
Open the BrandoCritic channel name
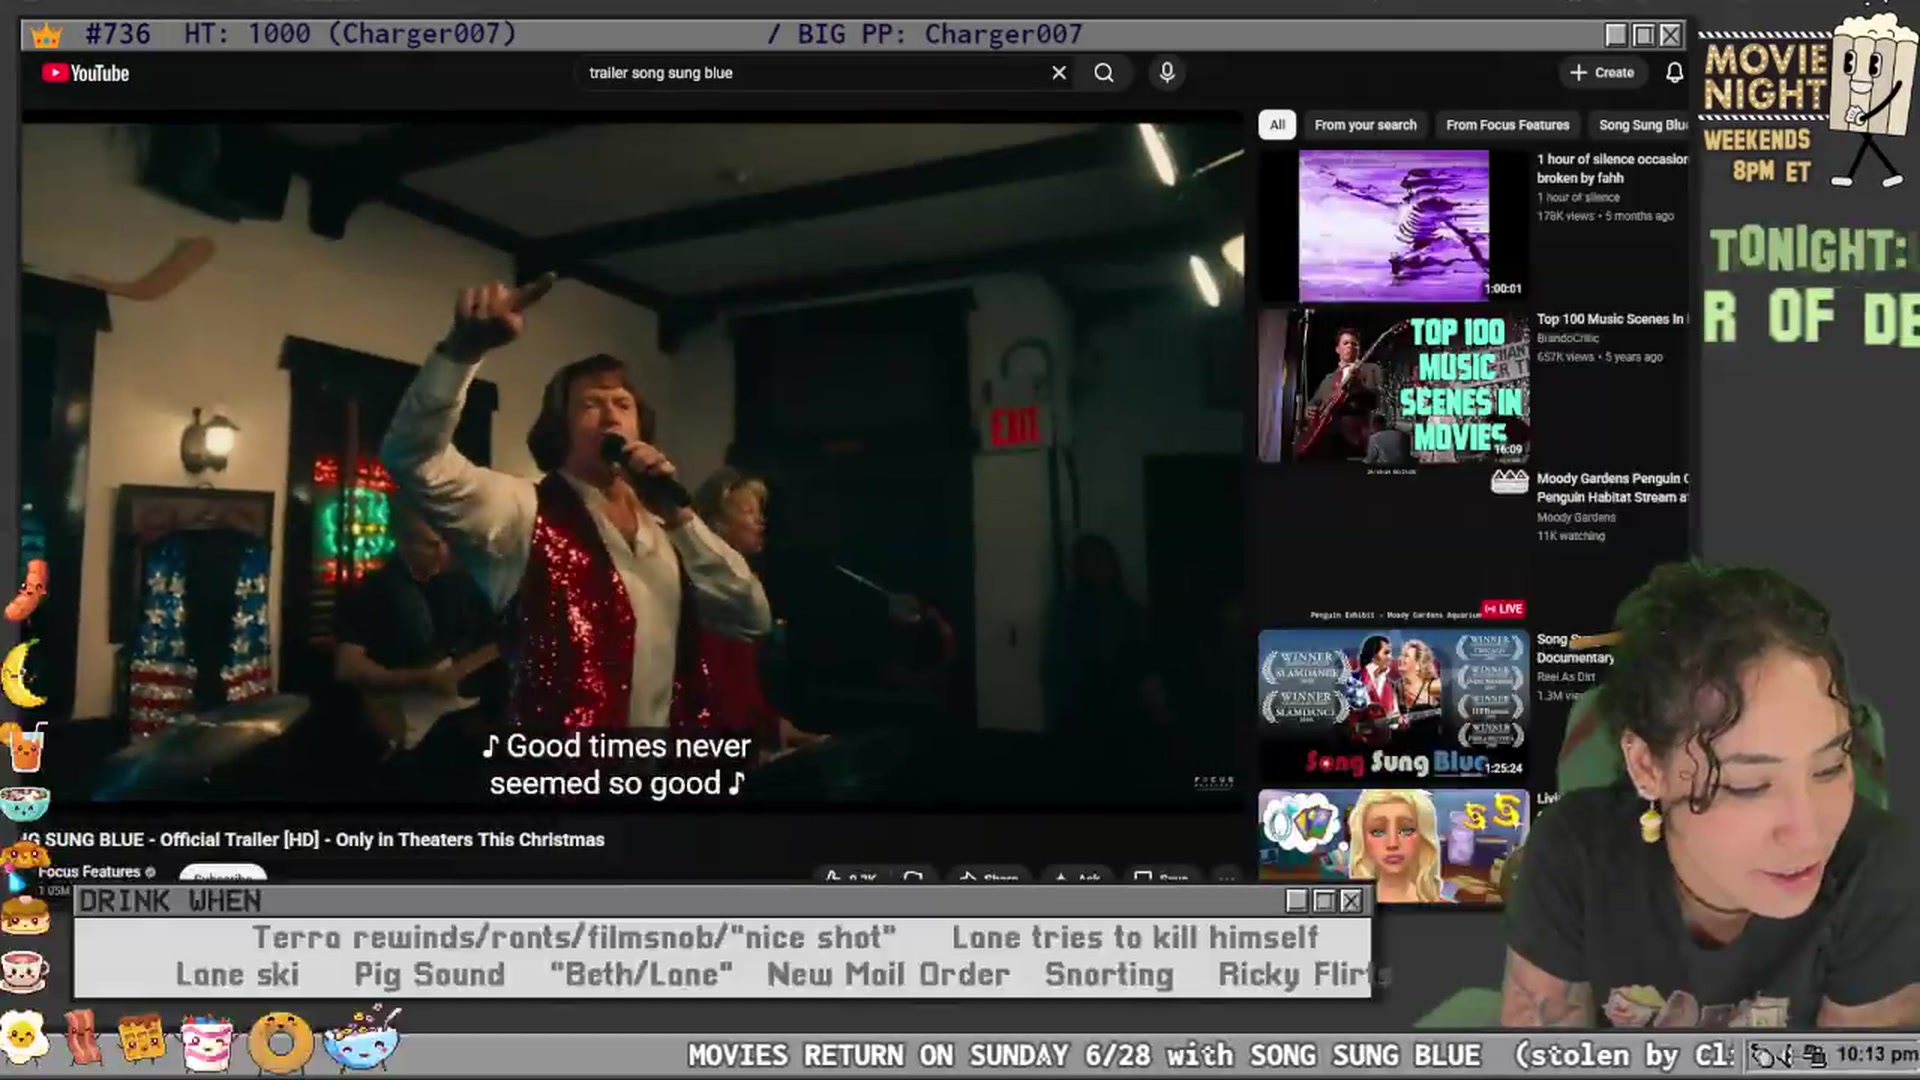tap(1568, 339)
